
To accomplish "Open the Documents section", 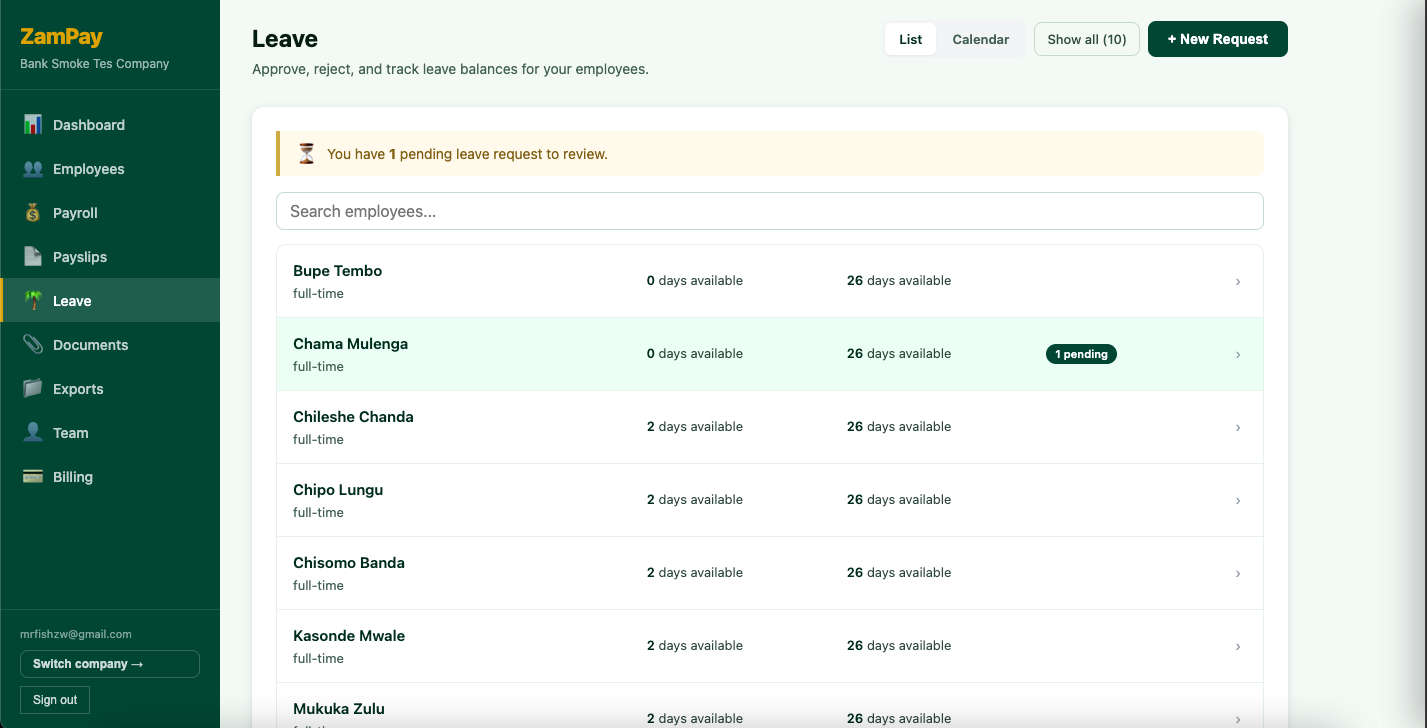I will (110, 345).
